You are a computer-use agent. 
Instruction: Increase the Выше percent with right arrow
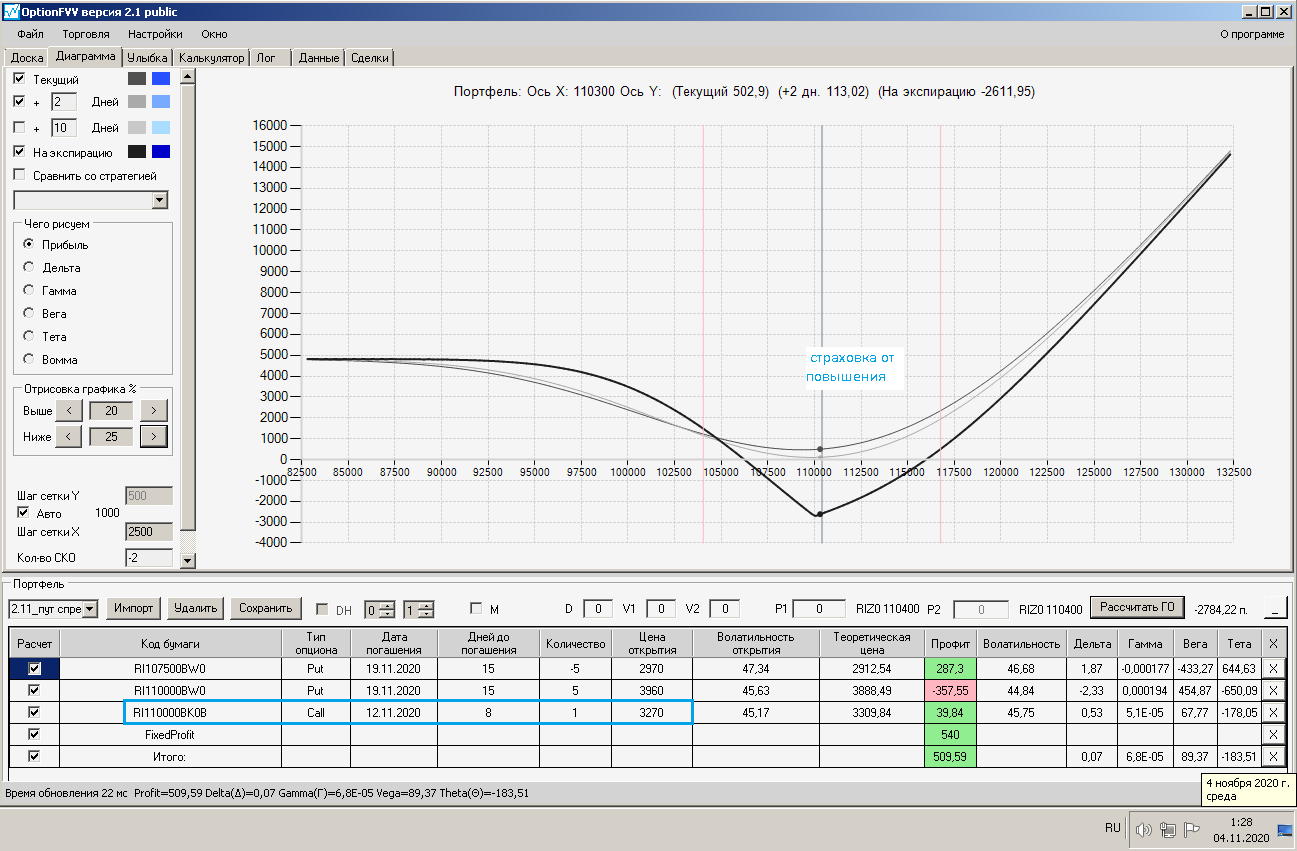coord(153,411)
